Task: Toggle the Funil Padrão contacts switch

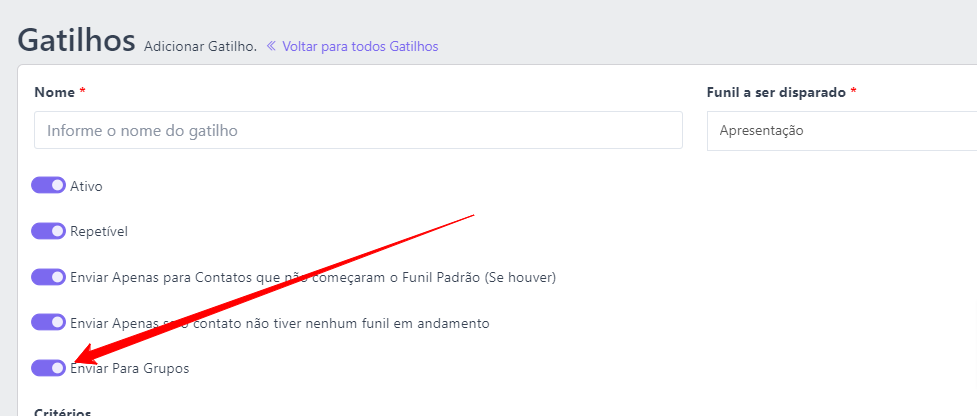Action: coord(49,277)
